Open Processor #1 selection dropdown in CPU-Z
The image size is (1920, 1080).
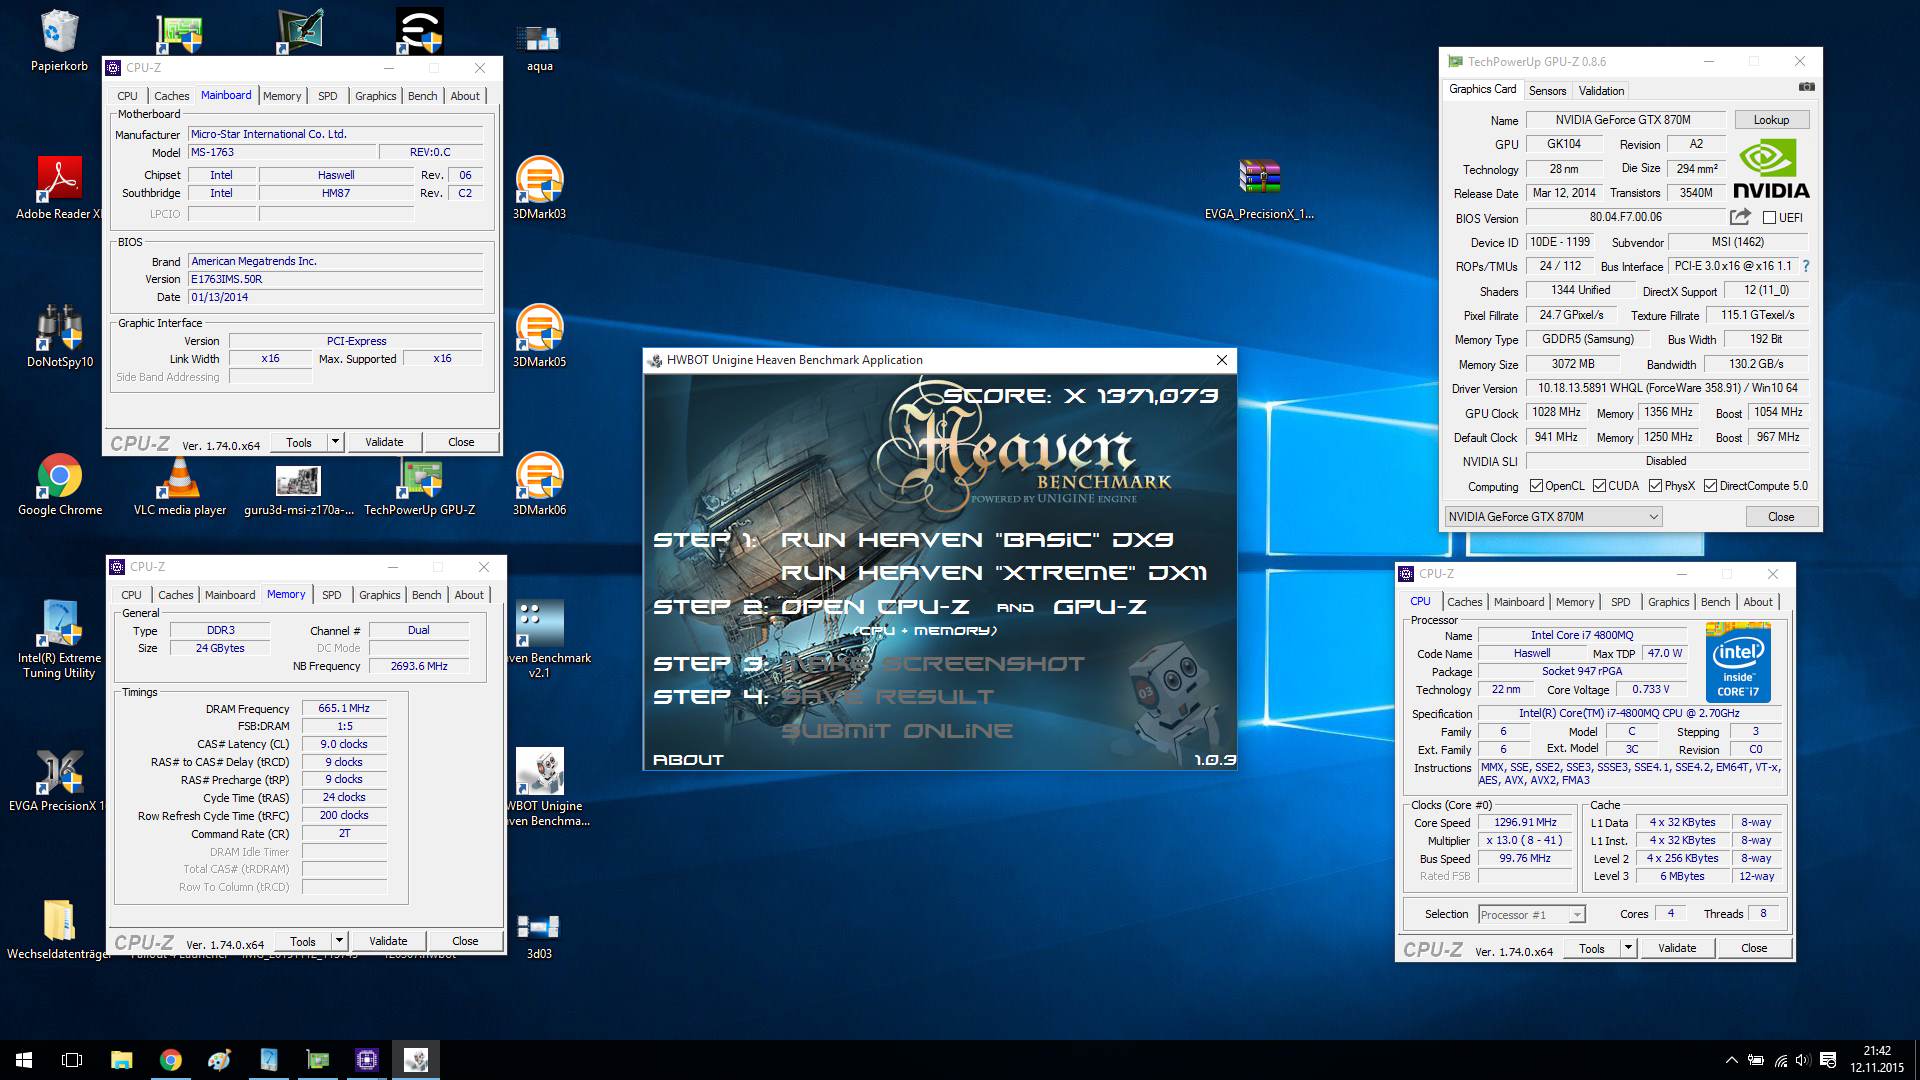pos(1531,914)
